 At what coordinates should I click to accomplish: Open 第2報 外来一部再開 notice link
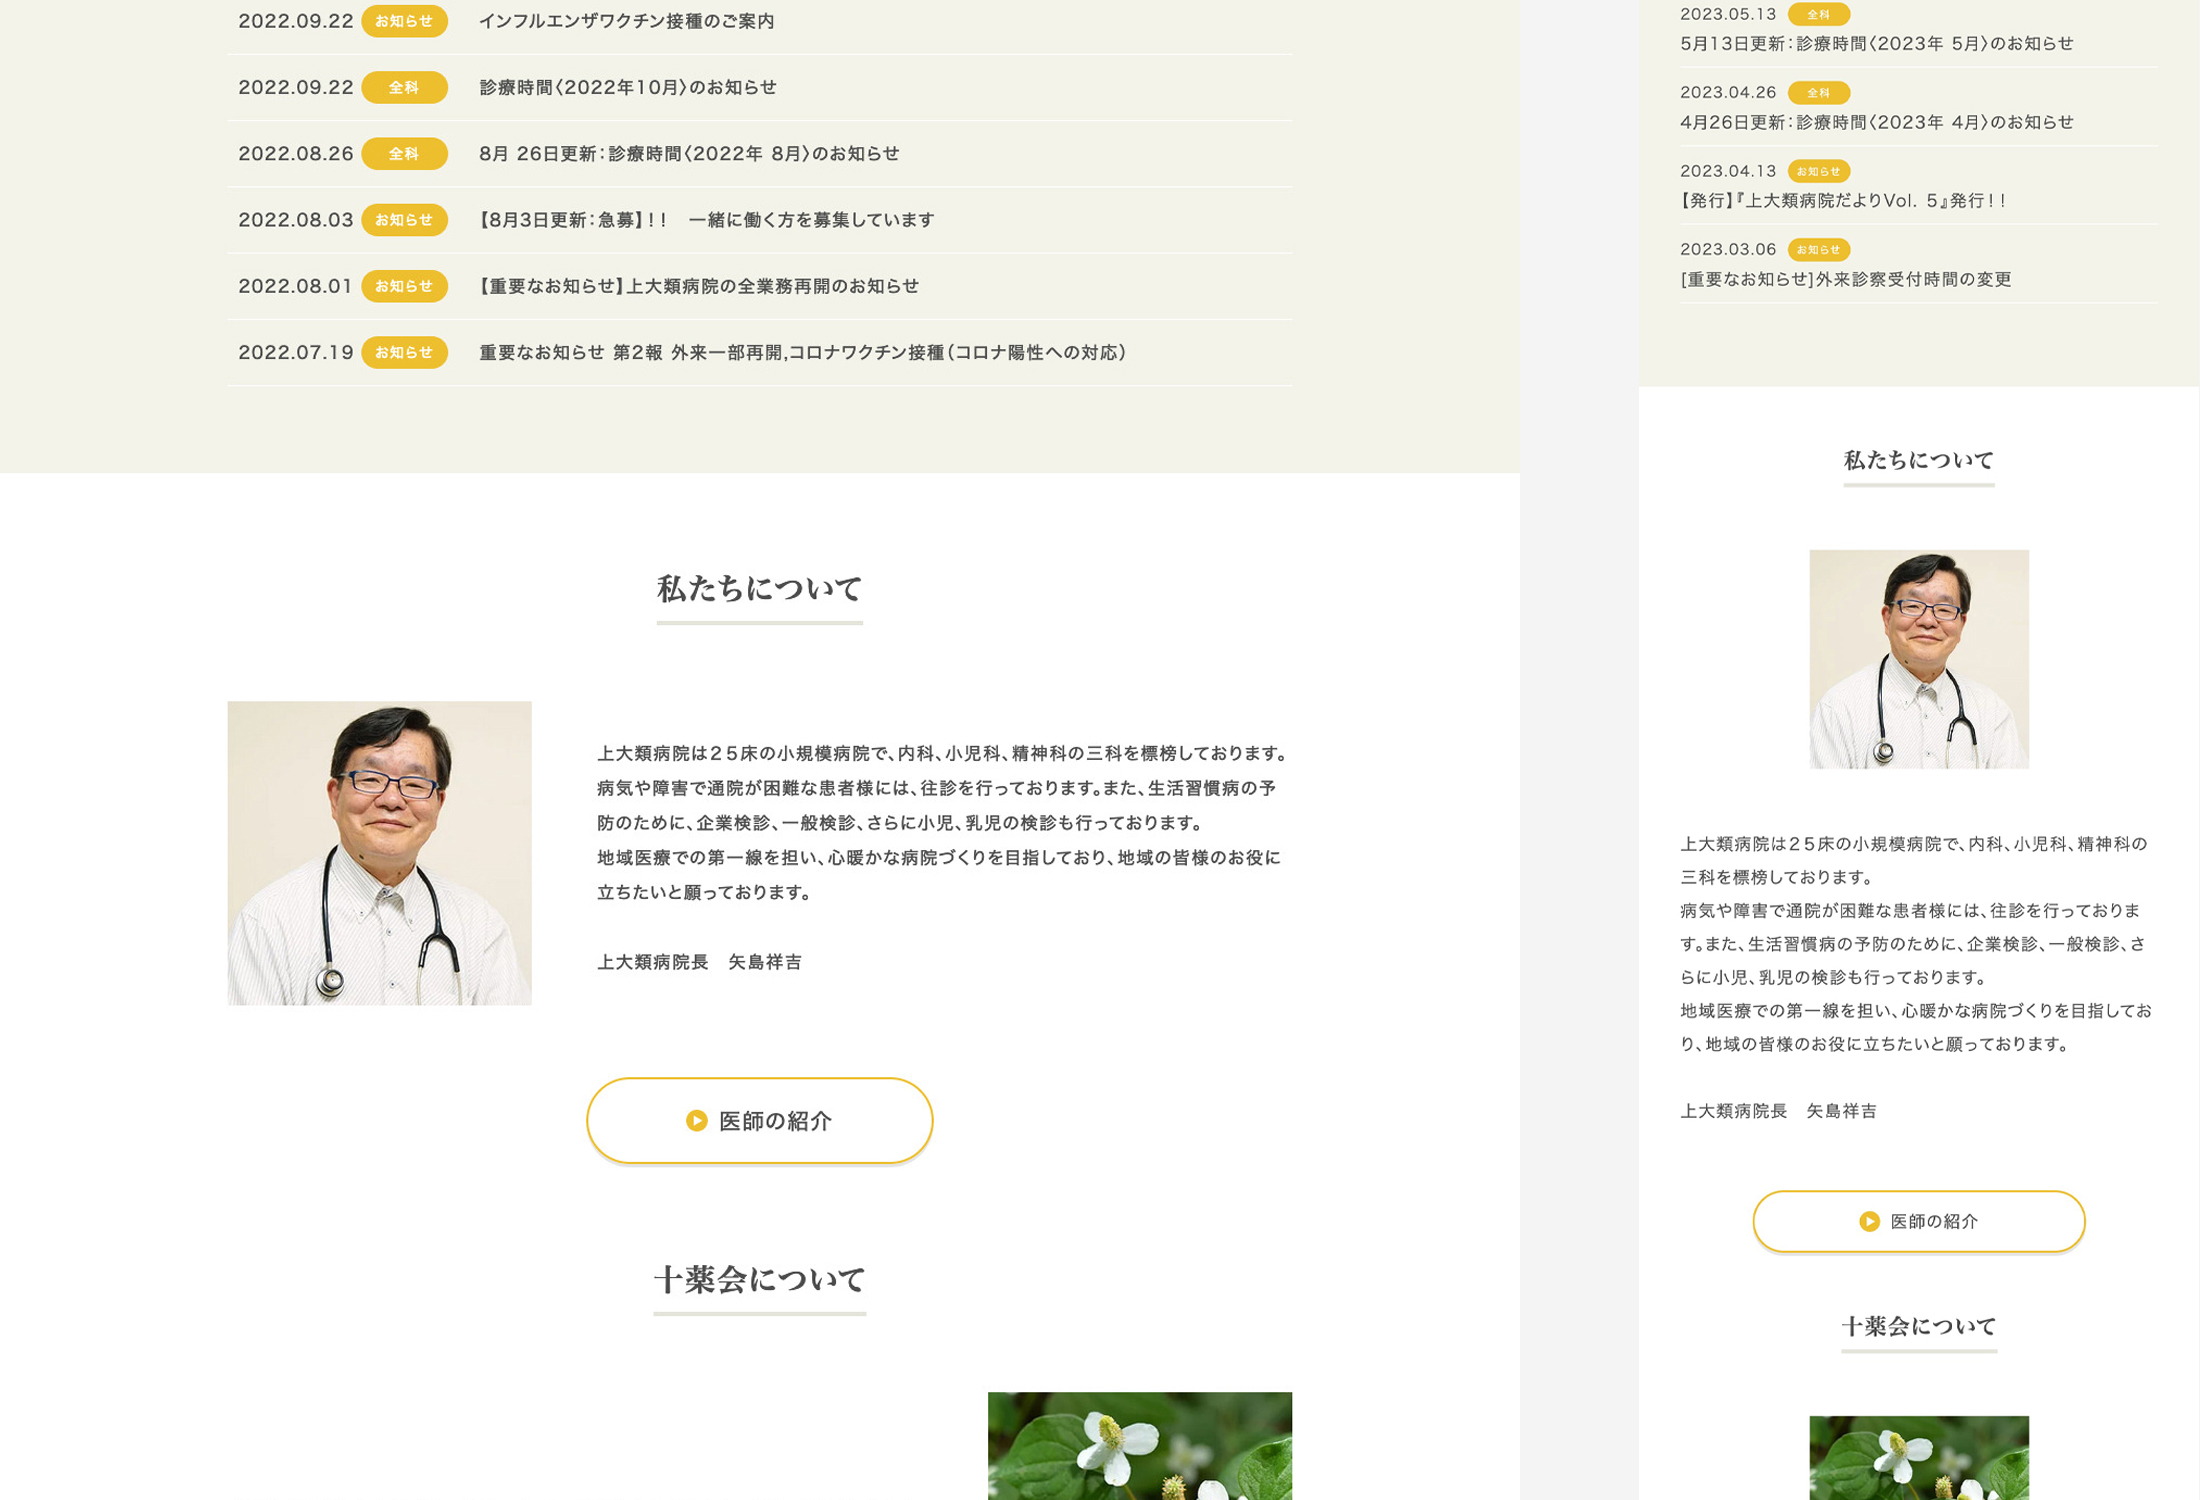[802, 352]
